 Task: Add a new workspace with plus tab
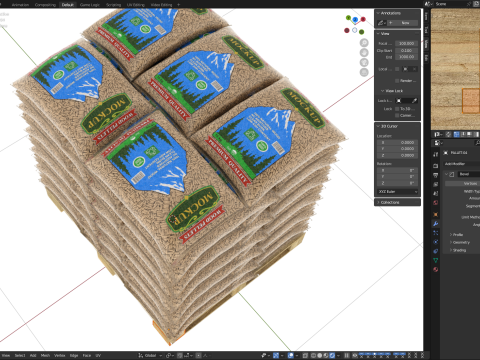pos(178,5)
